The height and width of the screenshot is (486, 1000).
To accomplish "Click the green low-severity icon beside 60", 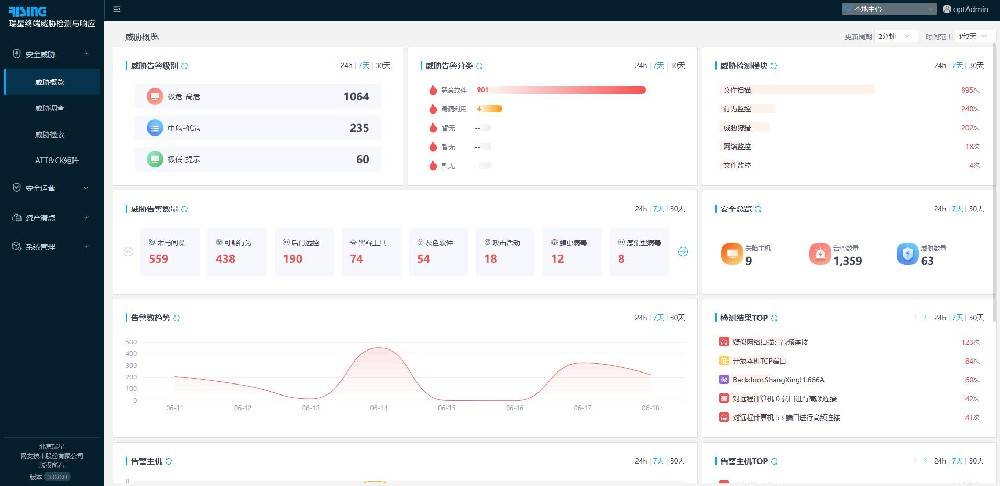I will pyautogui.click(x=154, y=159).
